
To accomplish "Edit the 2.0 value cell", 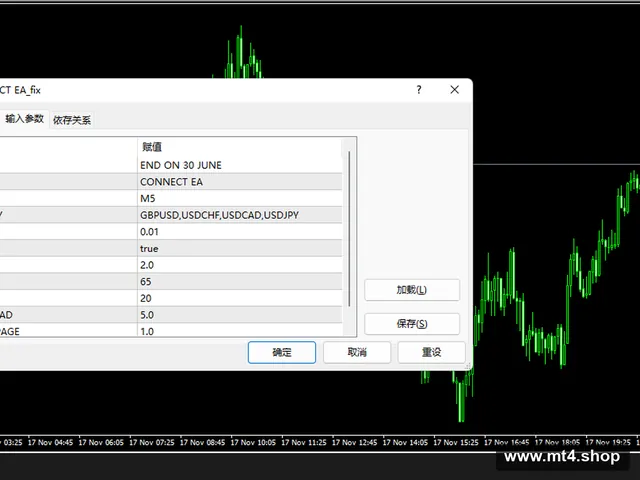I will click(240, 265).
